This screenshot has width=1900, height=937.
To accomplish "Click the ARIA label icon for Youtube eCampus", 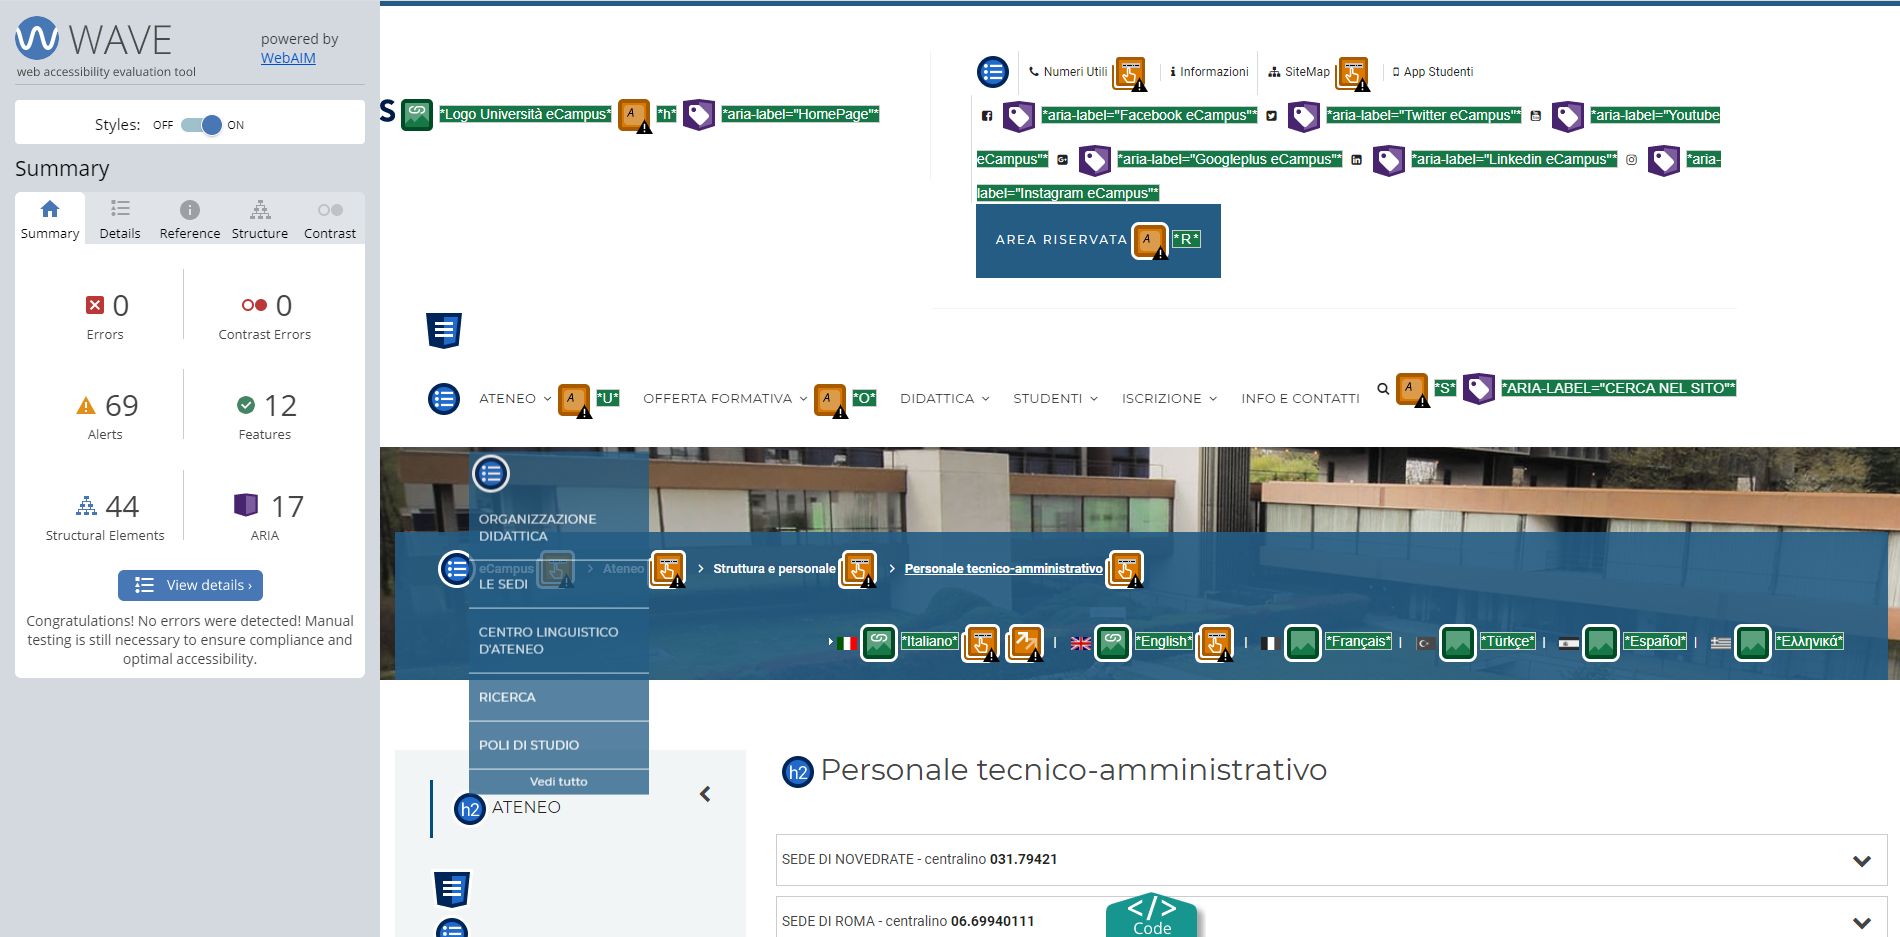I will click(1568, 116).
